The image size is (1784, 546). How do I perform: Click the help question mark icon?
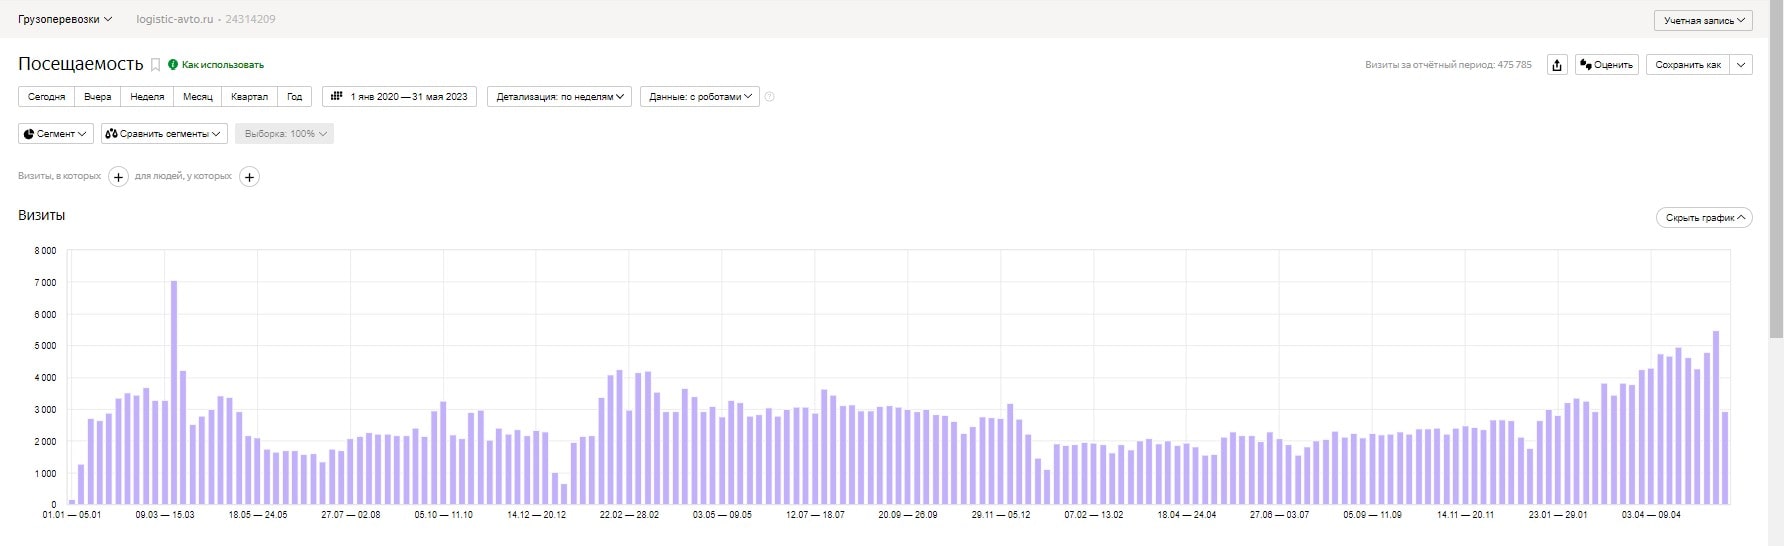click(769, 97)
